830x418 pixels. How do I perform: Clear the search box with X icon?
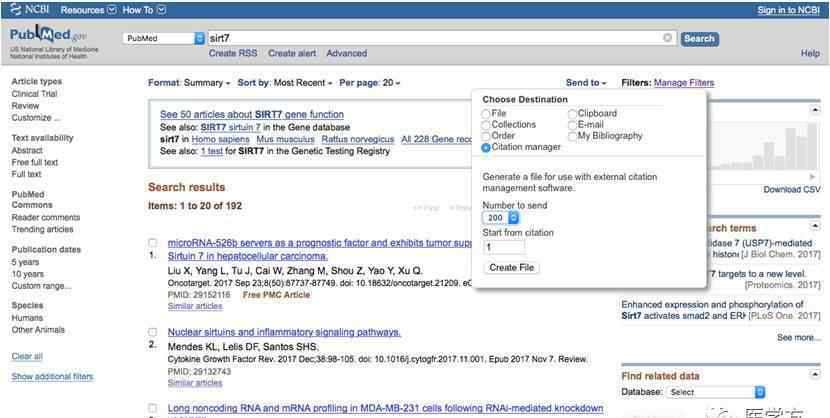(x=667, y=38)
